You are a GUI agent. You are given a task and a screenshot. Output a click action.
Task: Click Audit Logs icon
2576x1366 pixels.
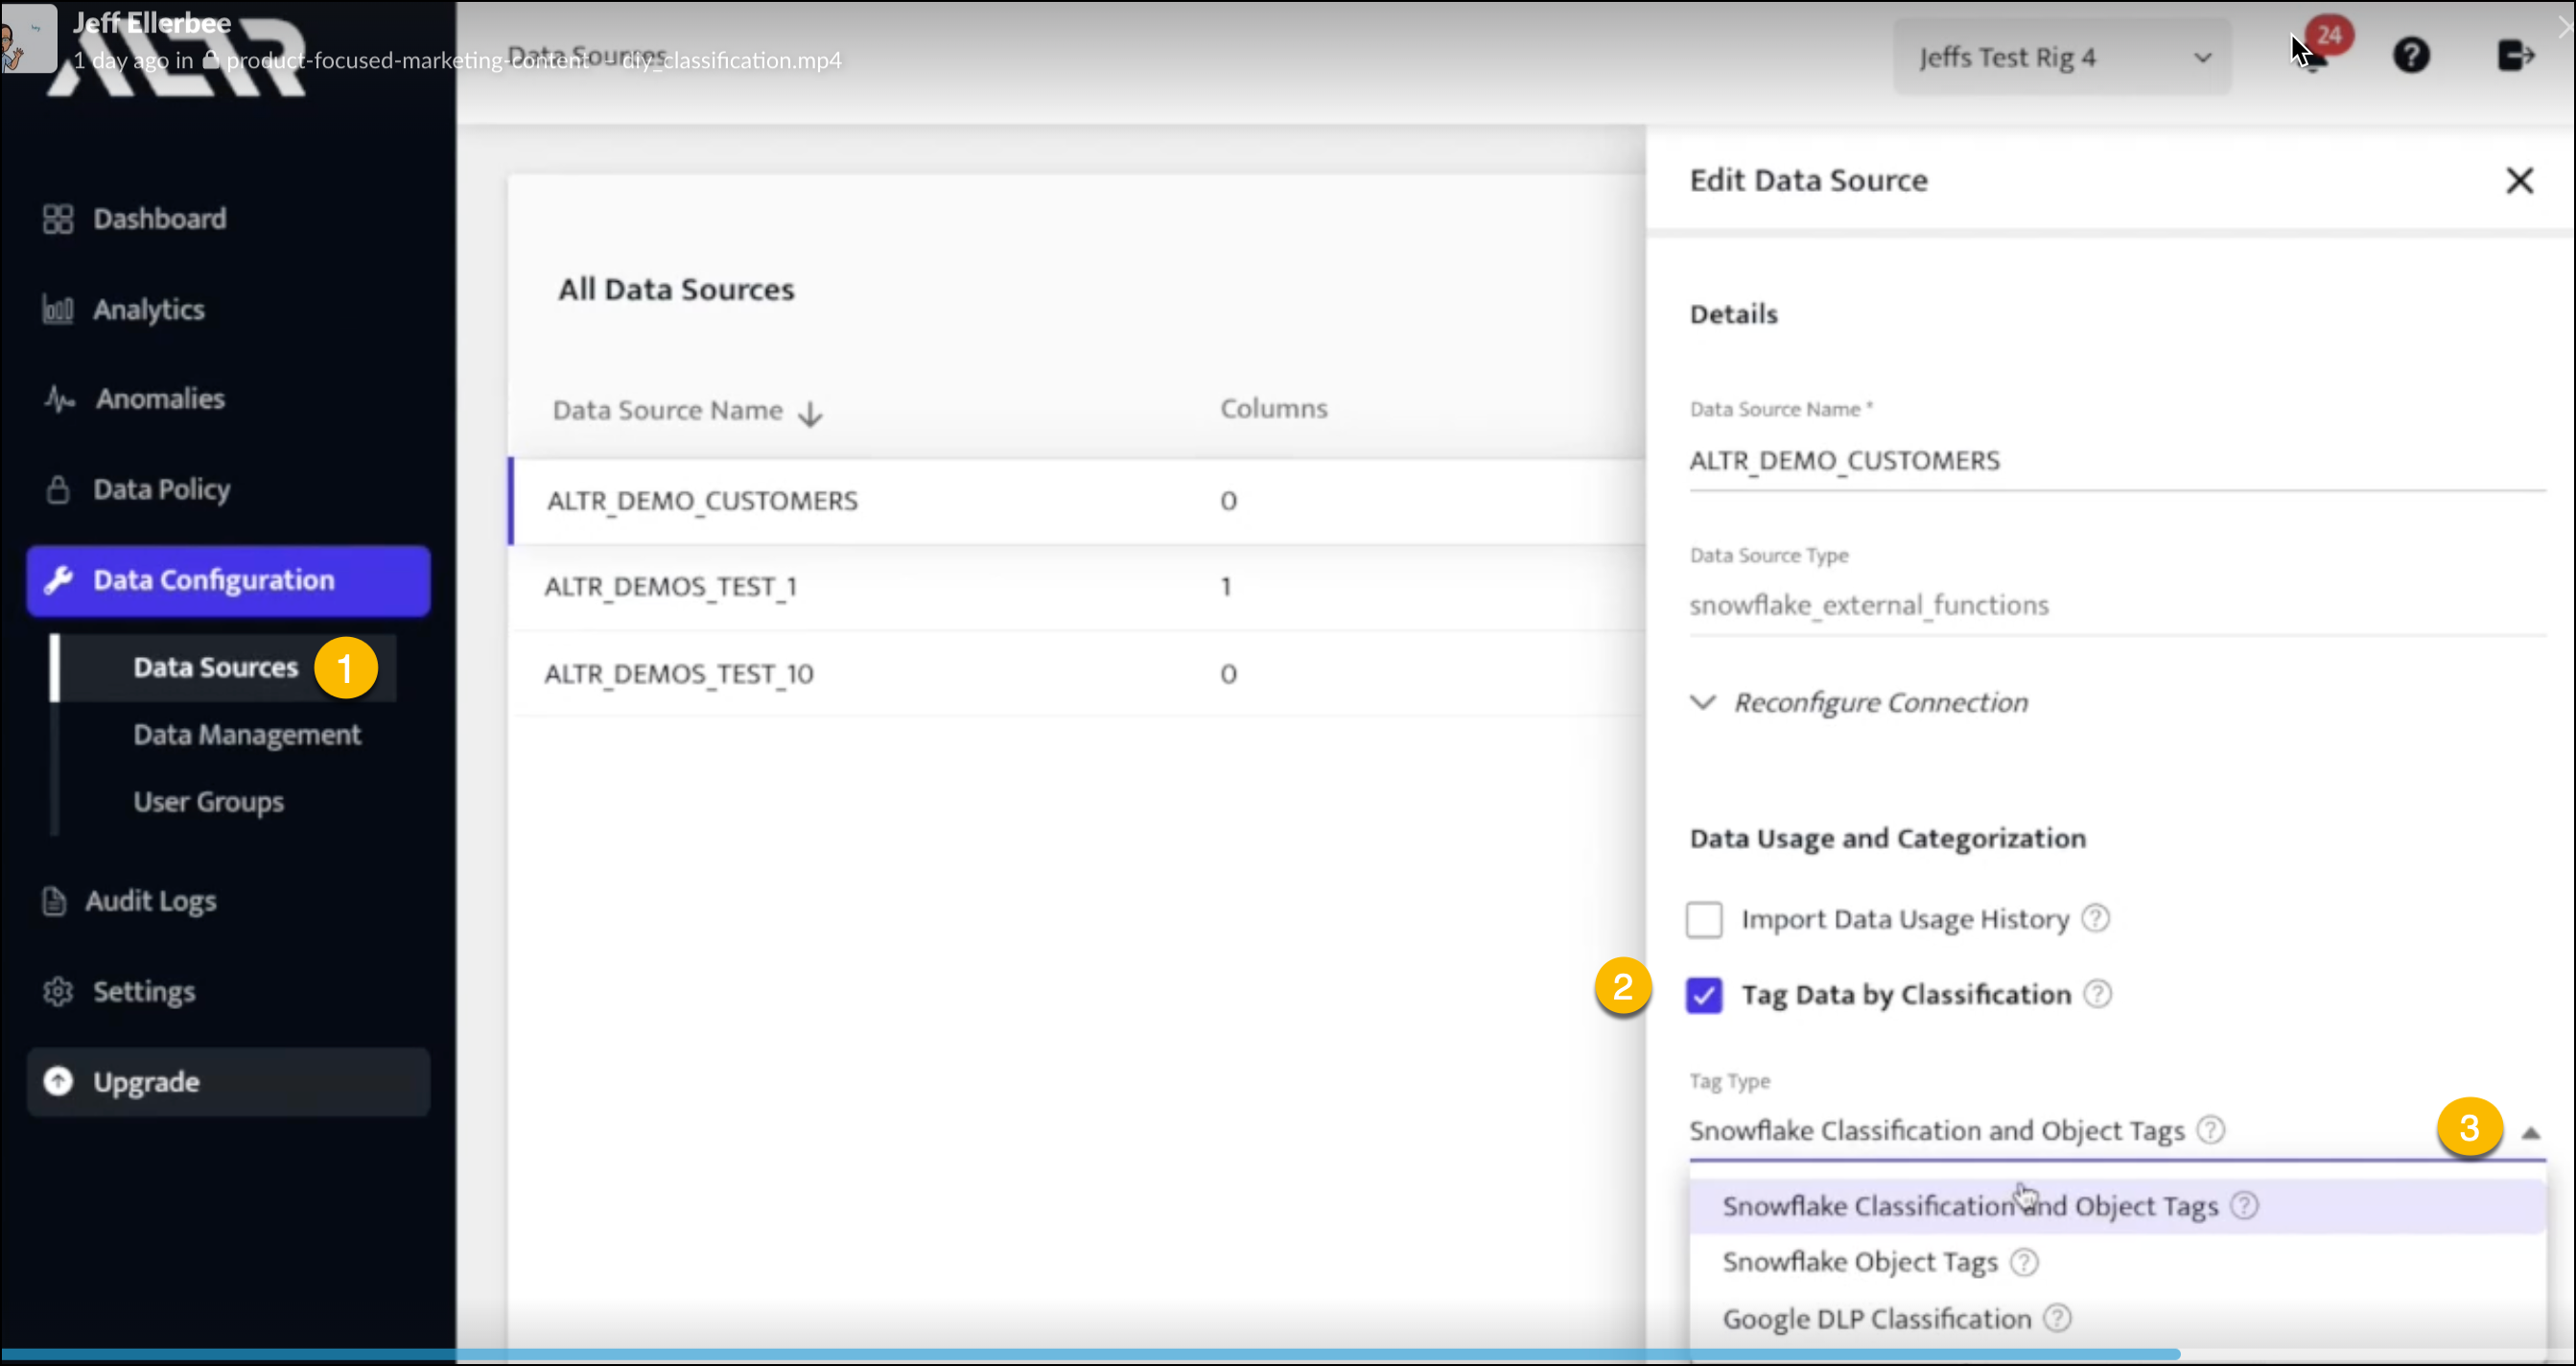tap(55, 901)
